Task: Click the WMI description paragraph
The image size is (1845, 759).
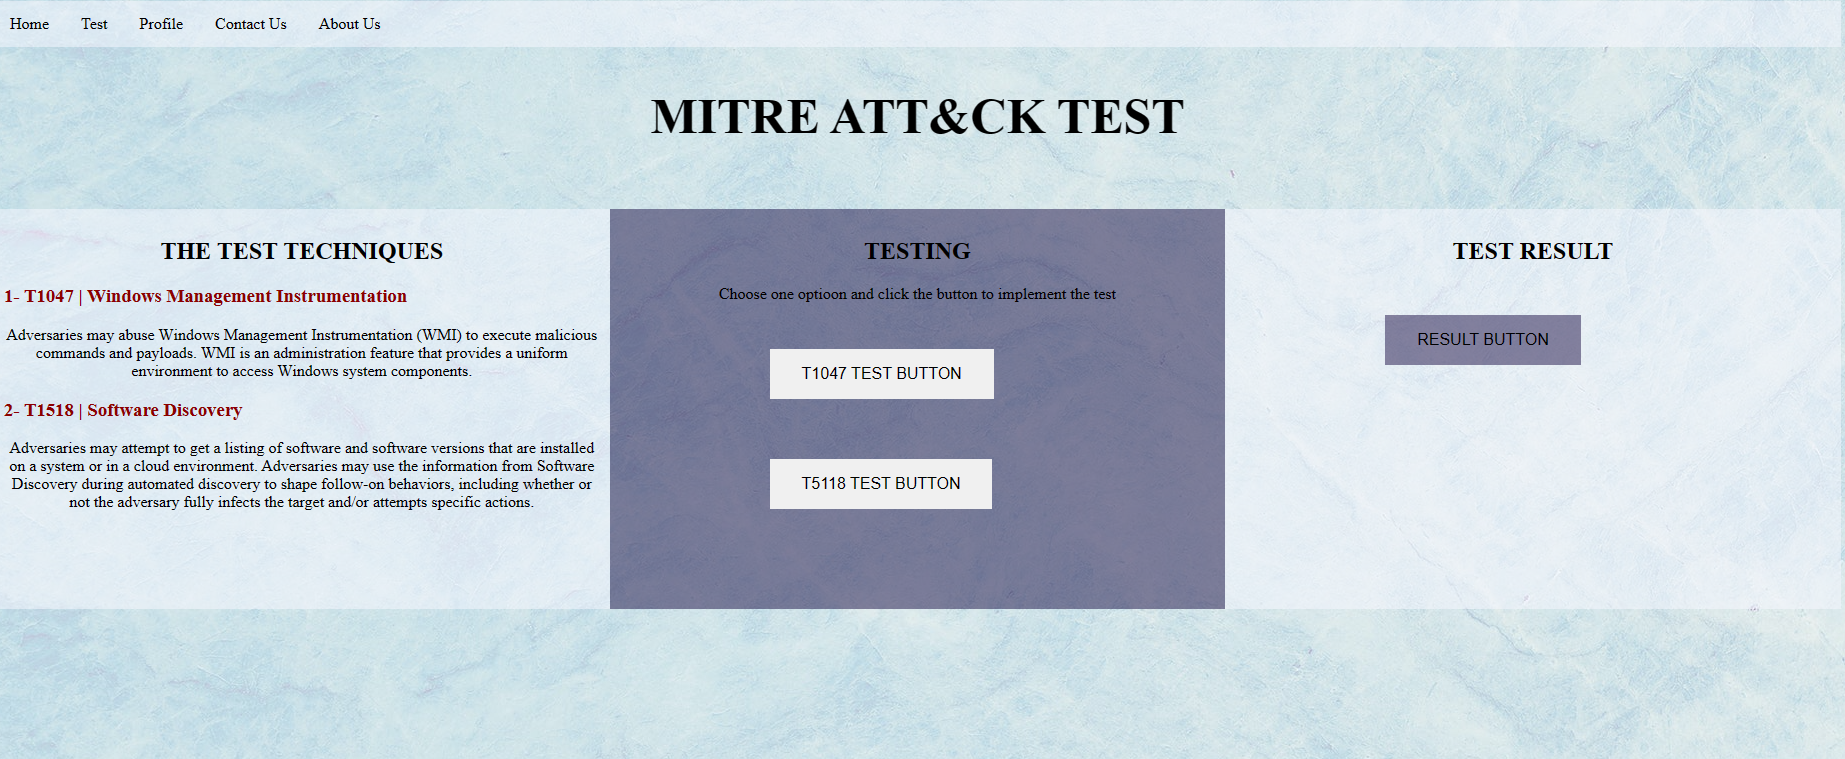Action: [302, 353]
